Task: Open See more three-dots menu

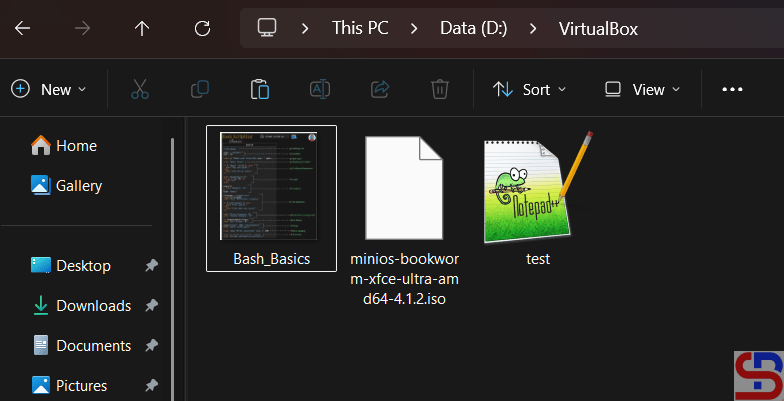Action: click(732, 89)
